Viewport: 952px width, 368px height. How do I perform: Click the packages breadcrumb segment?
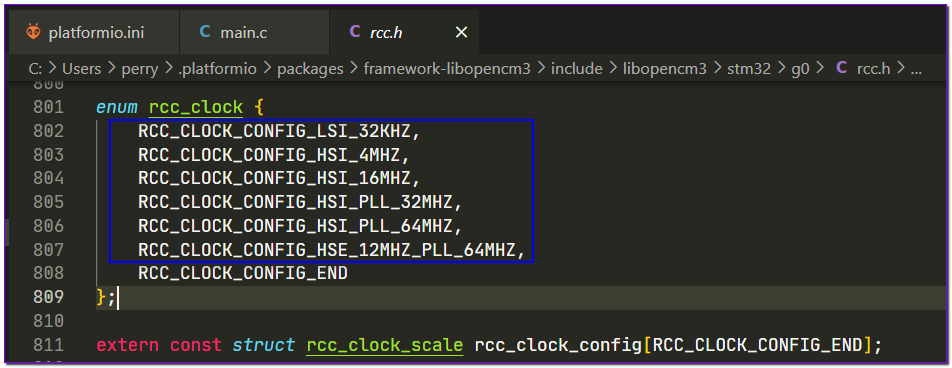(x=310, y=69)
